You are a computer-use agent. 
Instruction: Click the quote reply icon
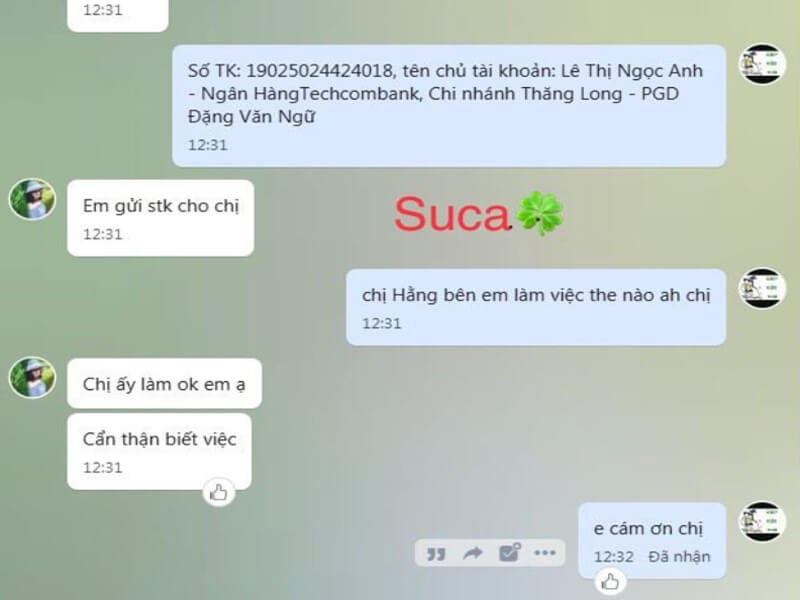436,554
